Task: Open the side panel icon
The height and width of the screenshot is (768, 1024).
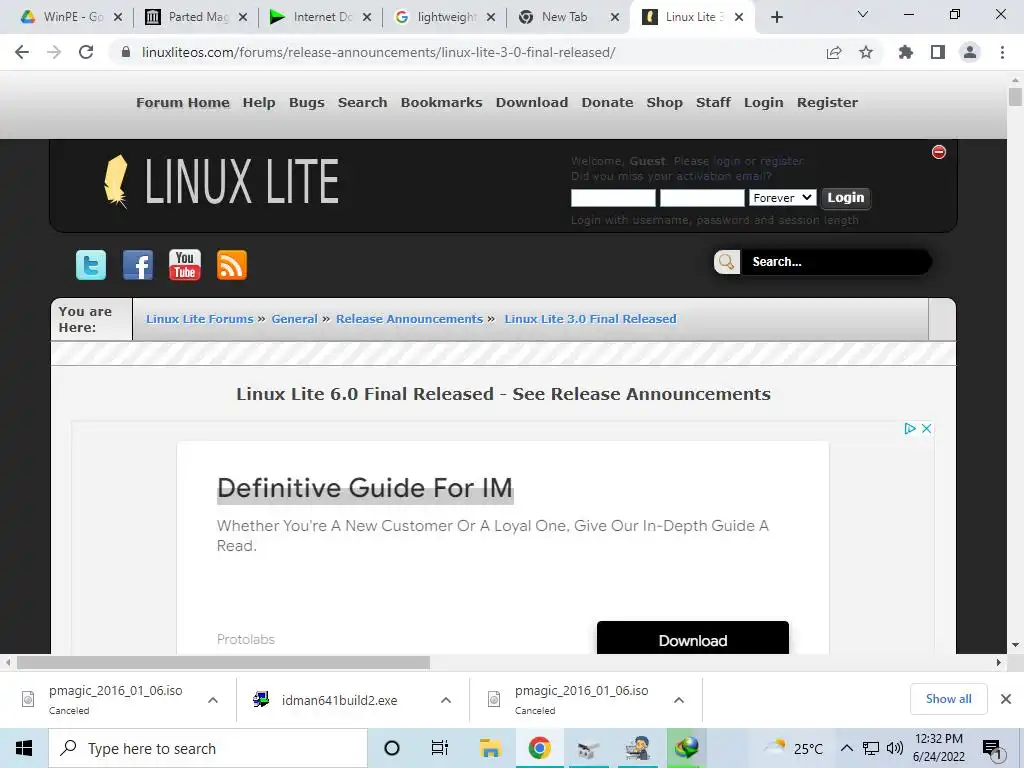Action: point(938,52)
